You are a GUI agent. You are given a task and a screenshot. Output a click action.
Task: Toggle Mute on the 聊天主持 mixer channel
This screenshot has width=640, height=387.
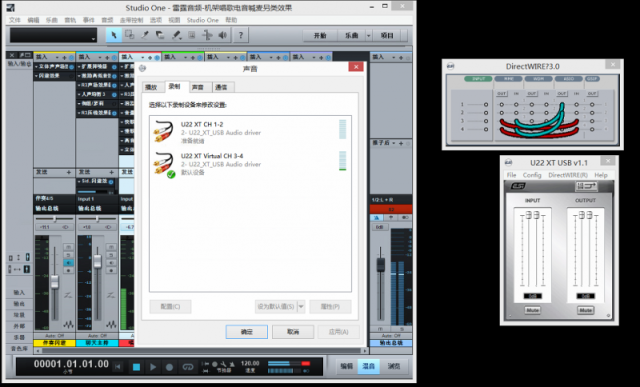111,247
